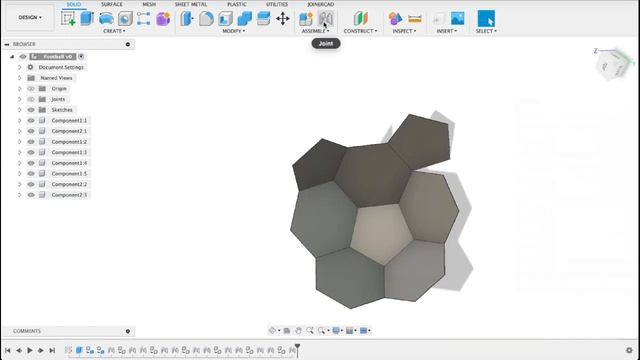Select the Revolve tool

click(106, 18)
